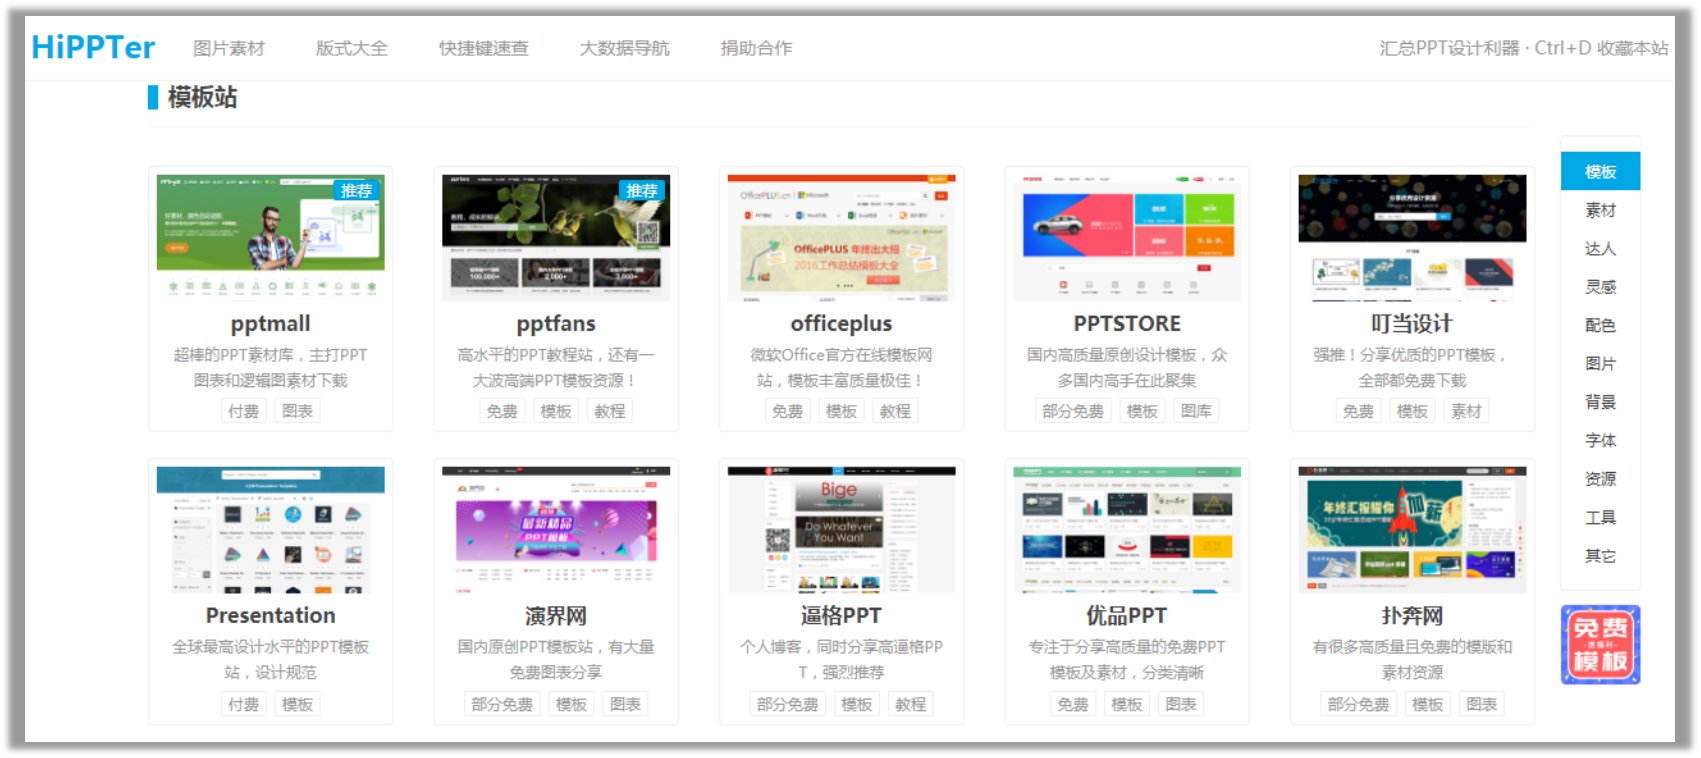Image resolution: width=1701 pixels, height=758 pixels.
Task: Click the 演界网 title link
Action: click(x=556, y=616)
